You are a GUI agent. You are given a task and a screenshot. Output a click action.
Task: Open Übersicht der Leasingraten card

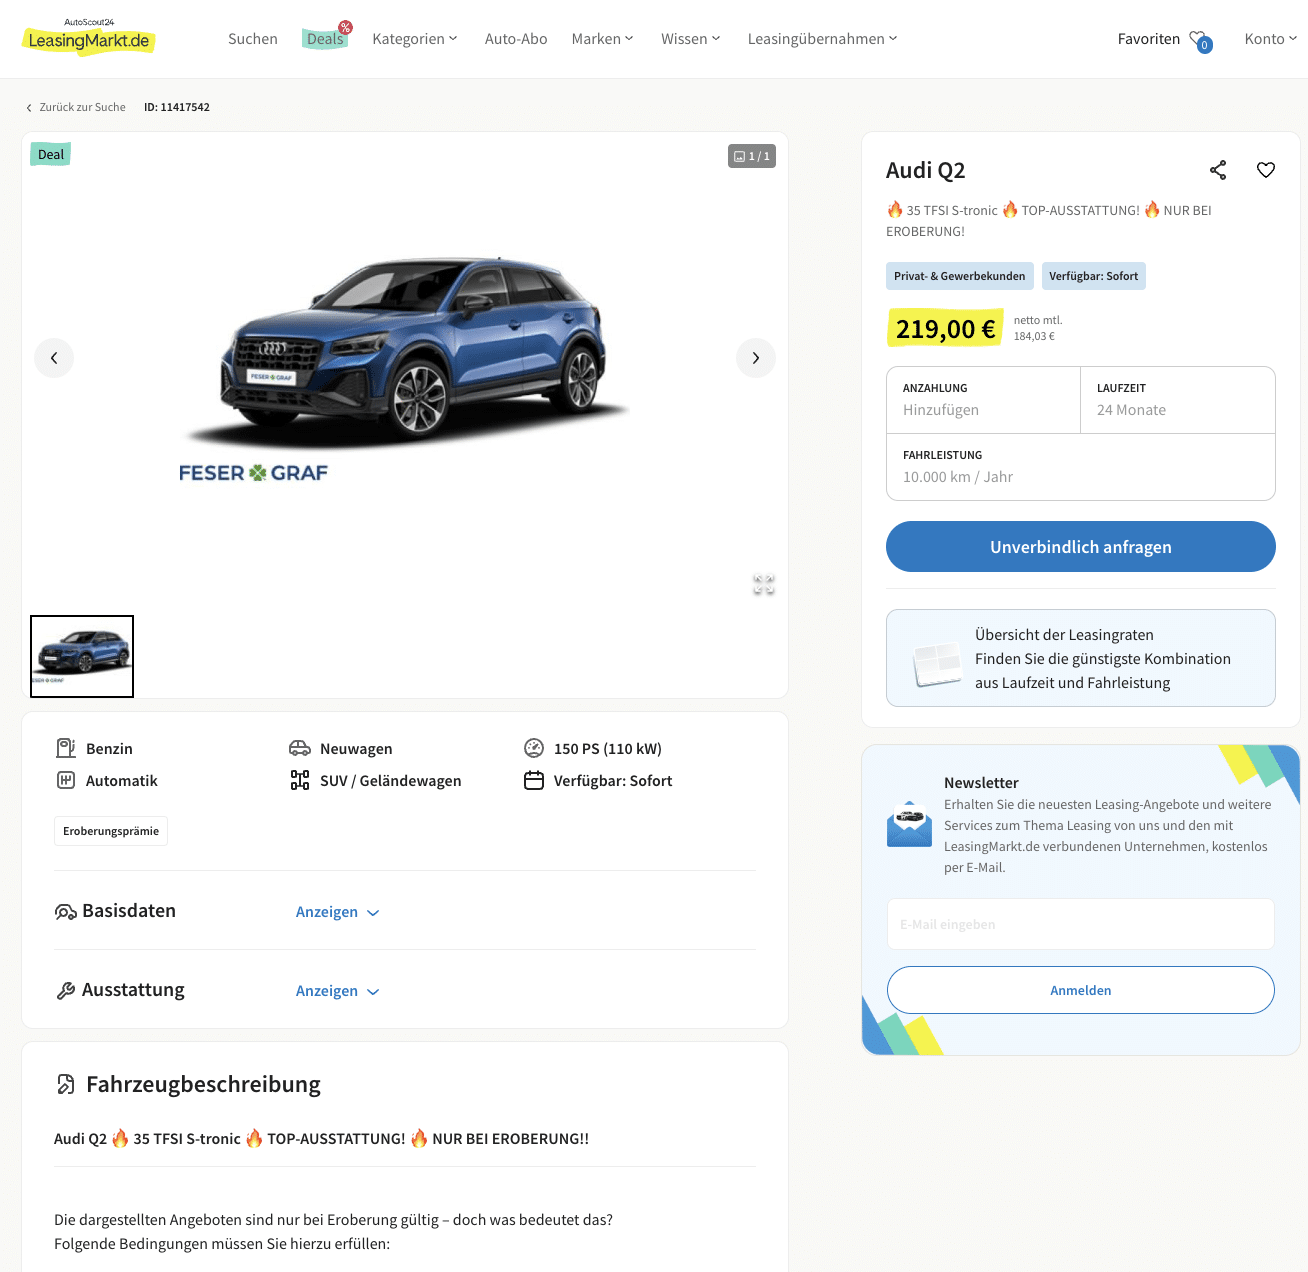(1081, 658)
